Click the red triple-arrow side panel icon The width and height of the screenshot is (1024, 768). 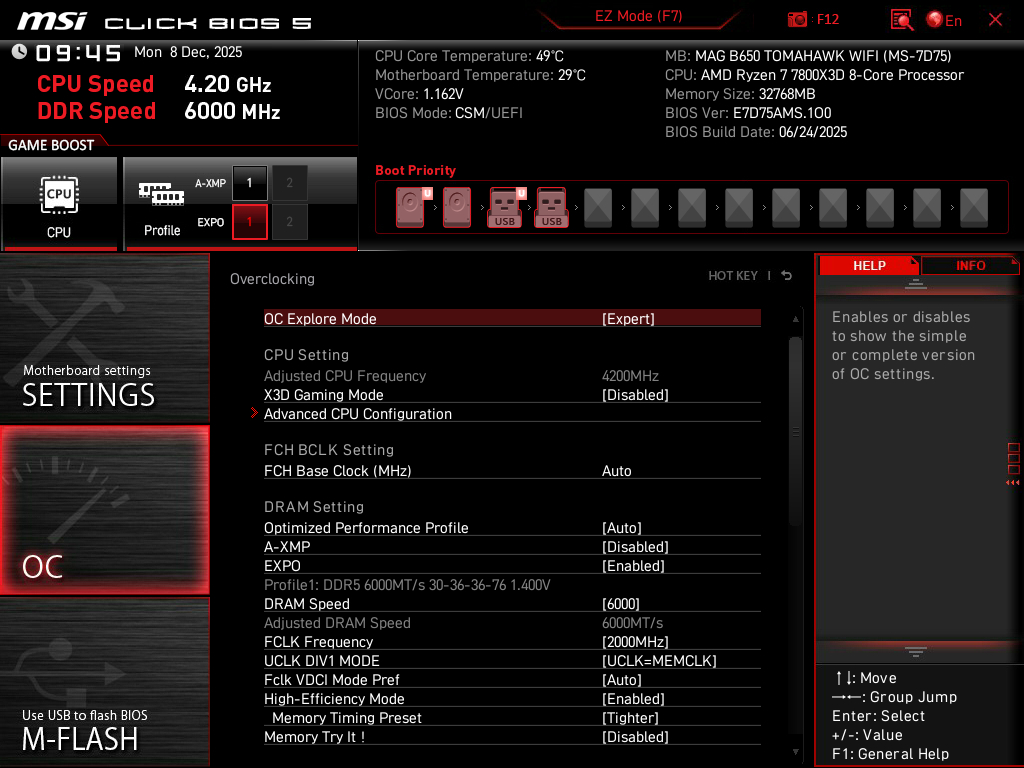tap(1012, 483)
